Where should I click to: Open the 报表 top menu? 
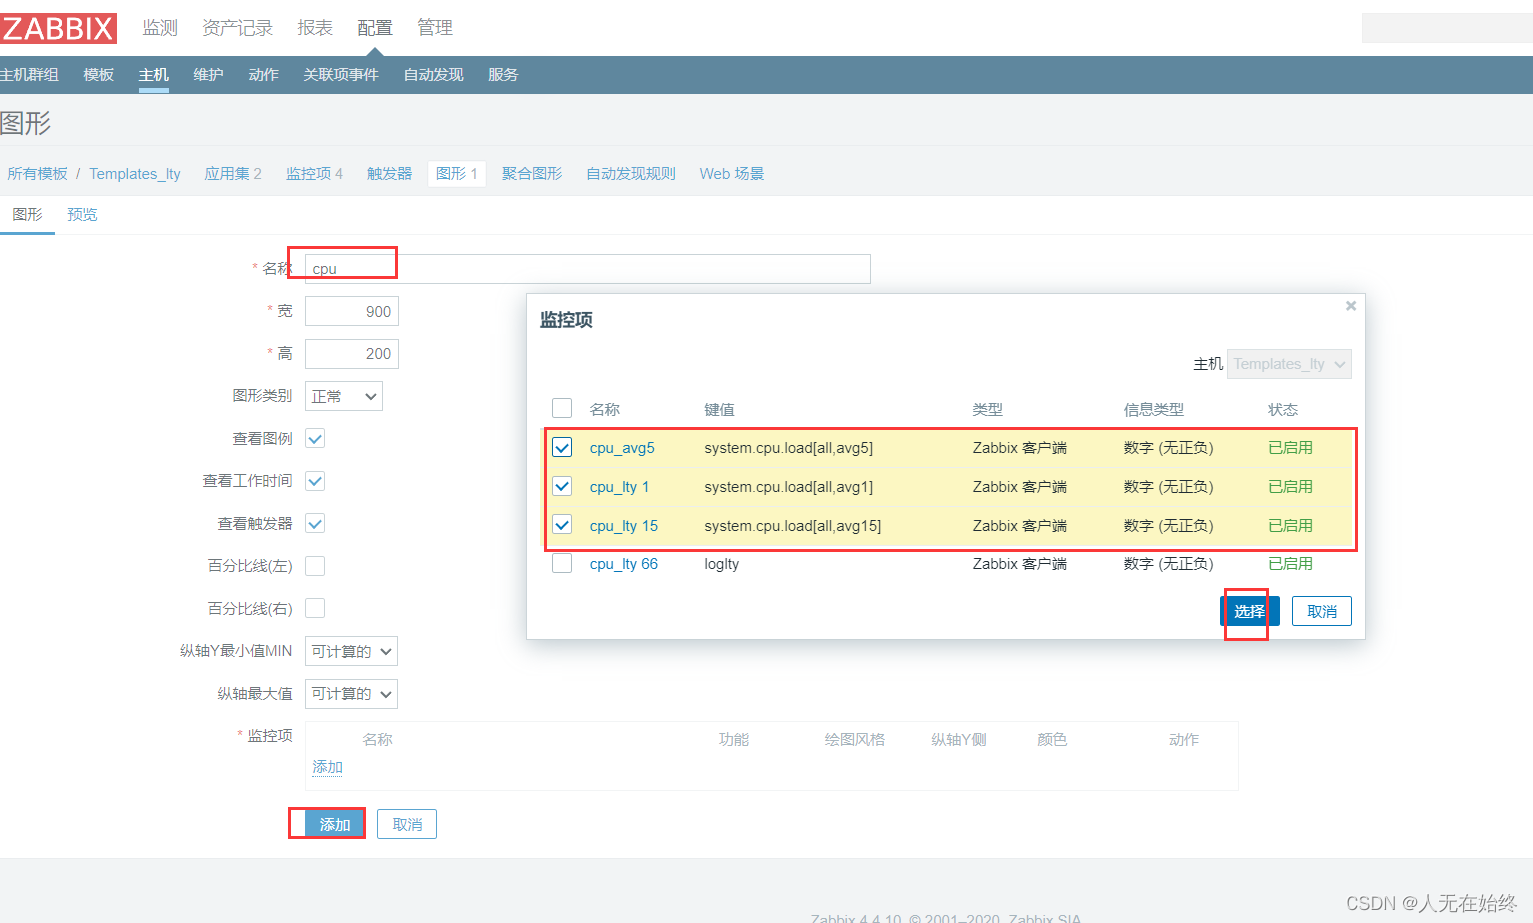[315, 28]
